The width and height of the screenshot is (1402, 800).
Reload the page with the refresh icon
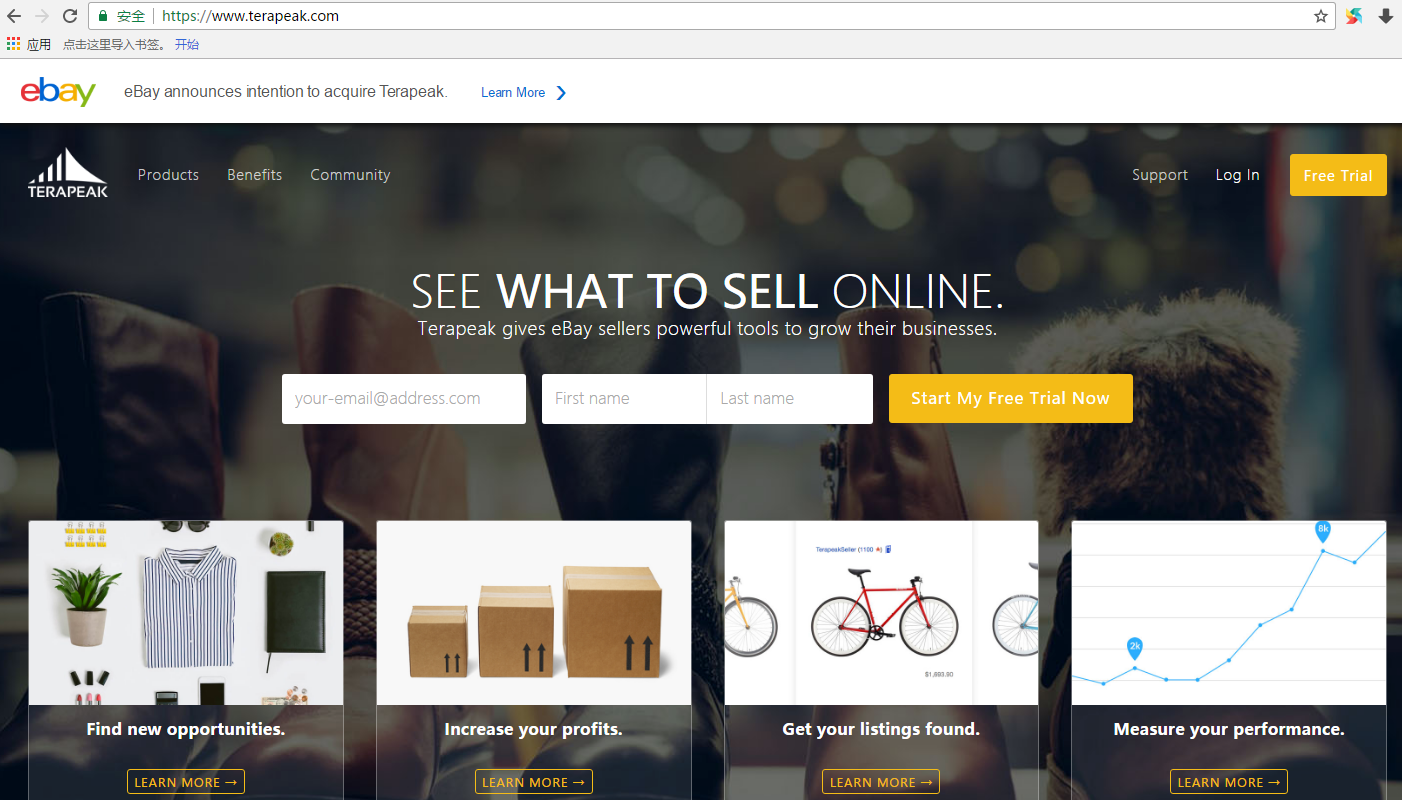pos(70,16)
